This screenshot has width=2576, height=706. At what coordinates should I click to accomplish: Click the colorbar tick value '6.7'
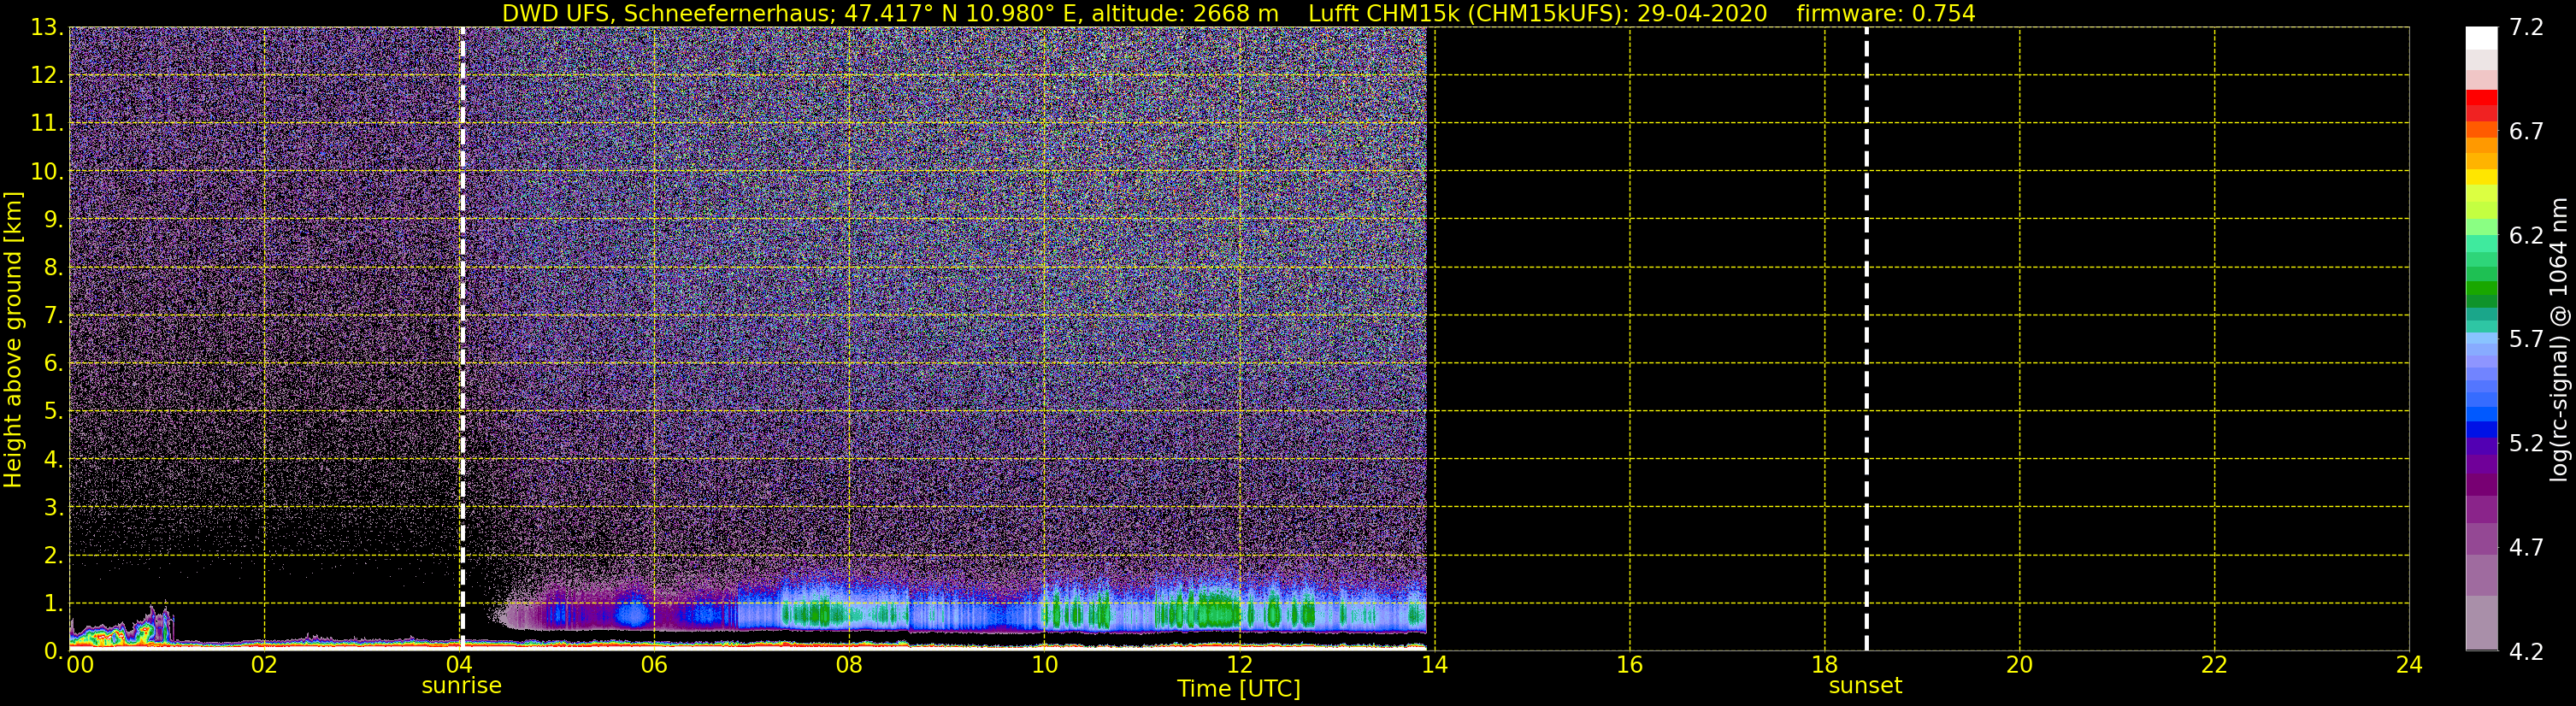(x=2526, y=131)
